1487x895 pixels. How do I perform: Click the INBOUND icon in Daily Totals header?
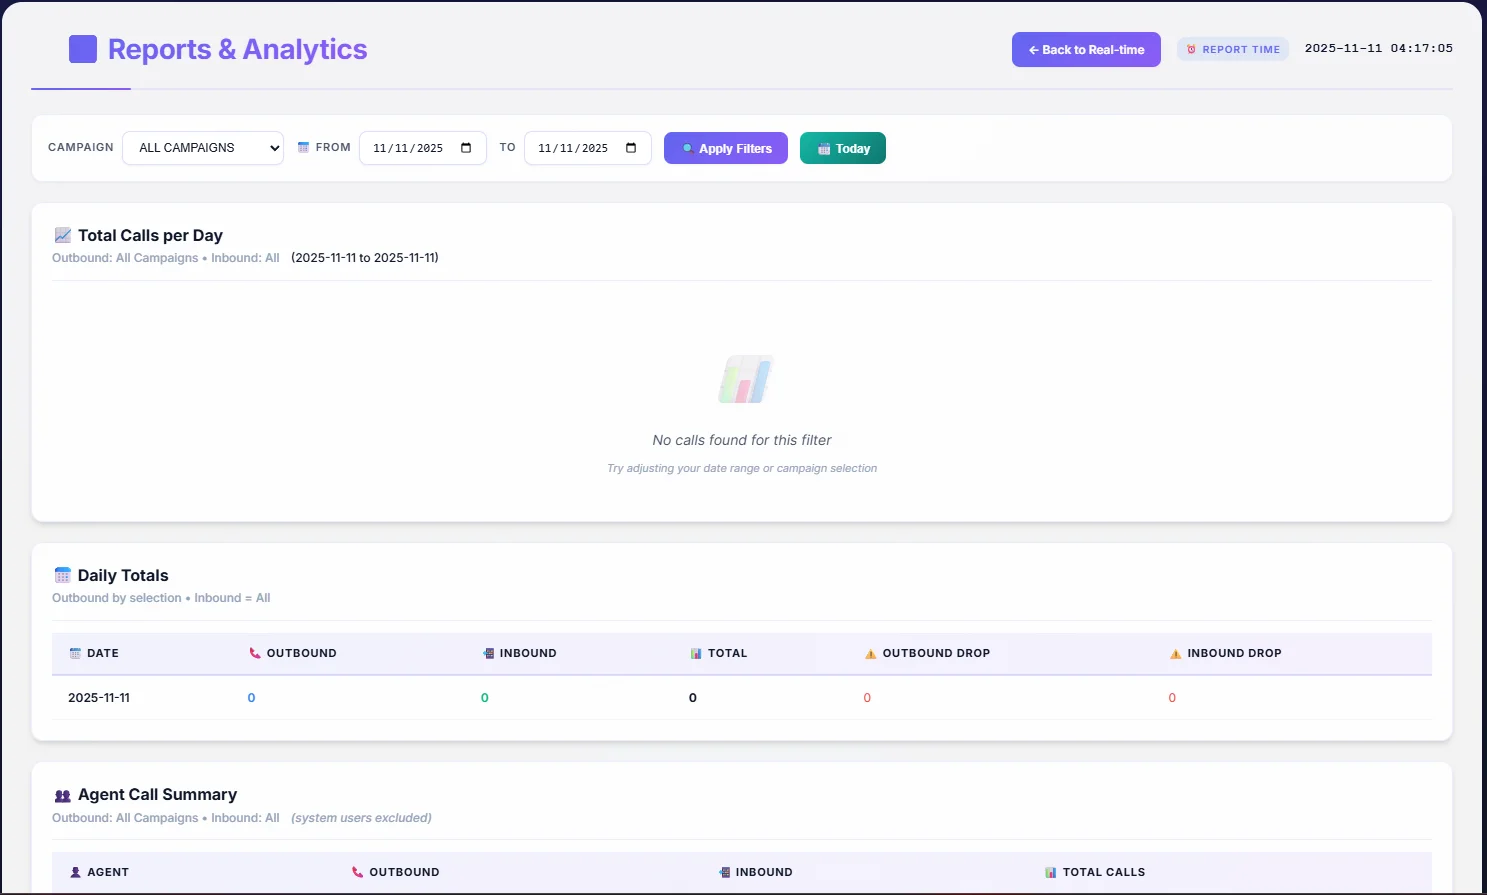(x=488, y=653)
